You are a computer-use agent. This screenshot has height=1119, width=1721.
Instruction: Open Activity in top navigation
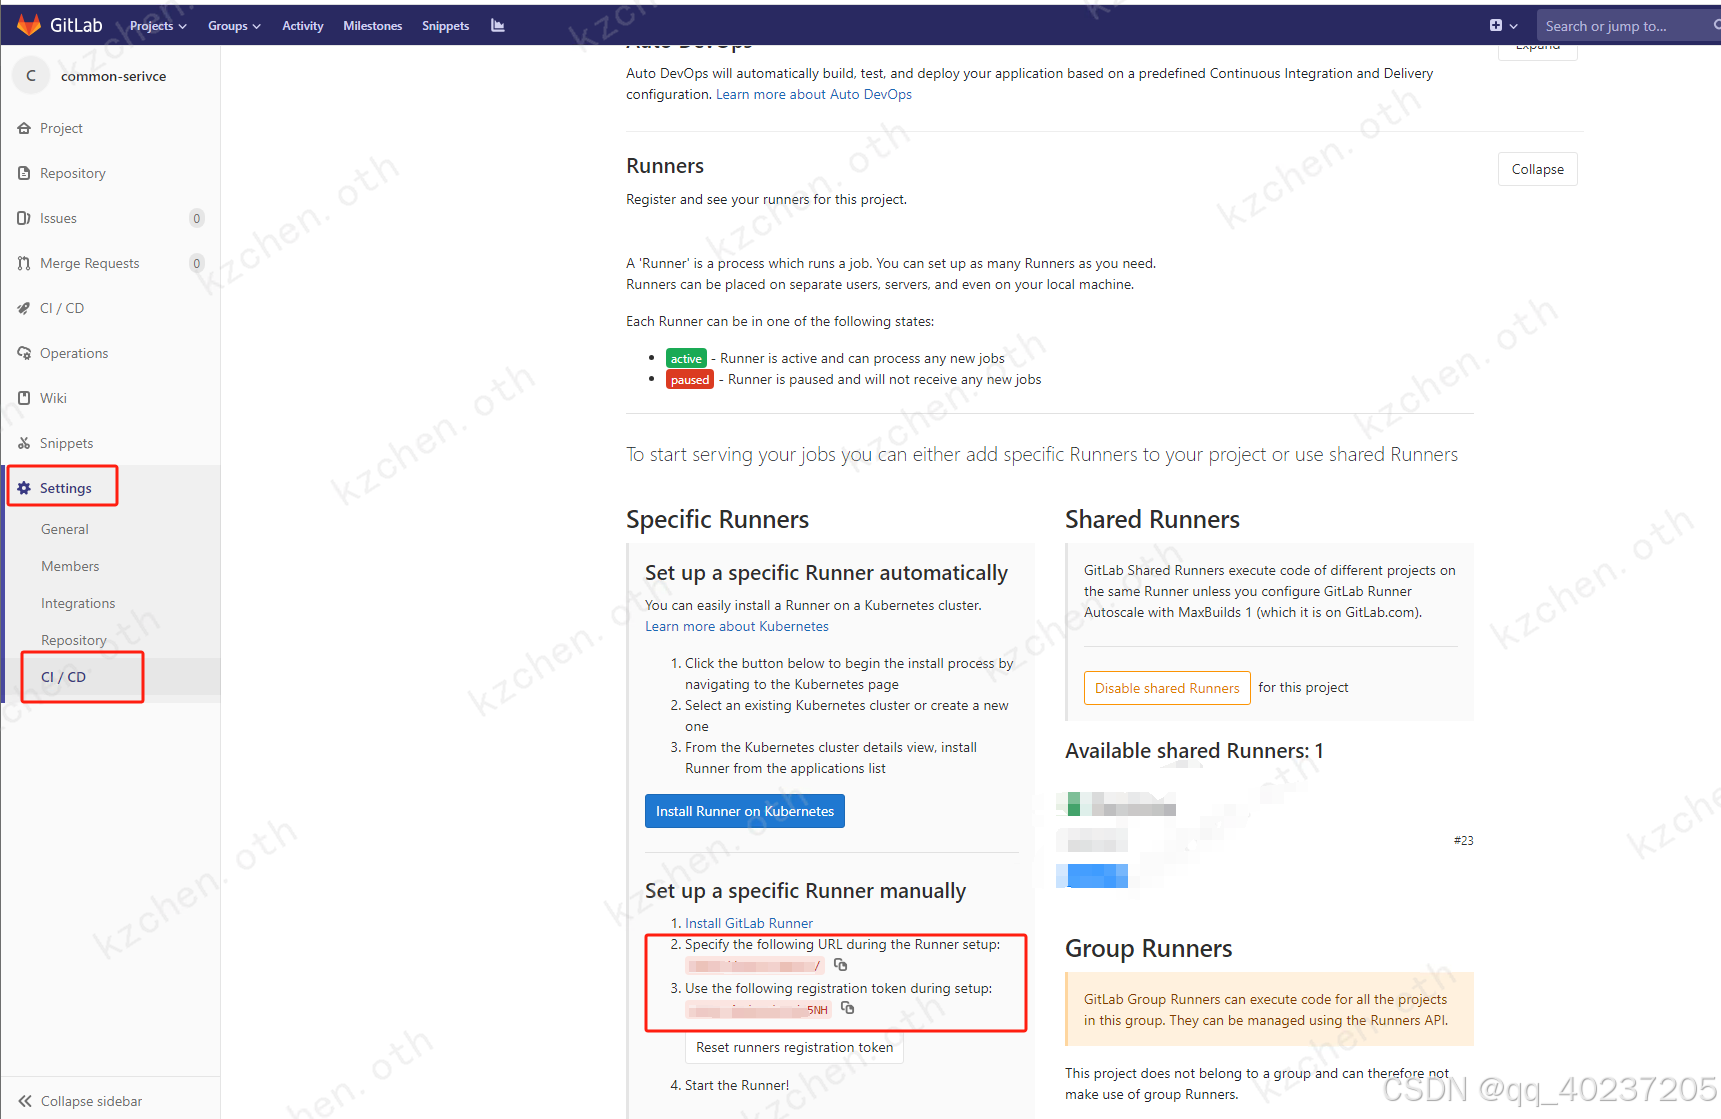[x=302, y=26]
